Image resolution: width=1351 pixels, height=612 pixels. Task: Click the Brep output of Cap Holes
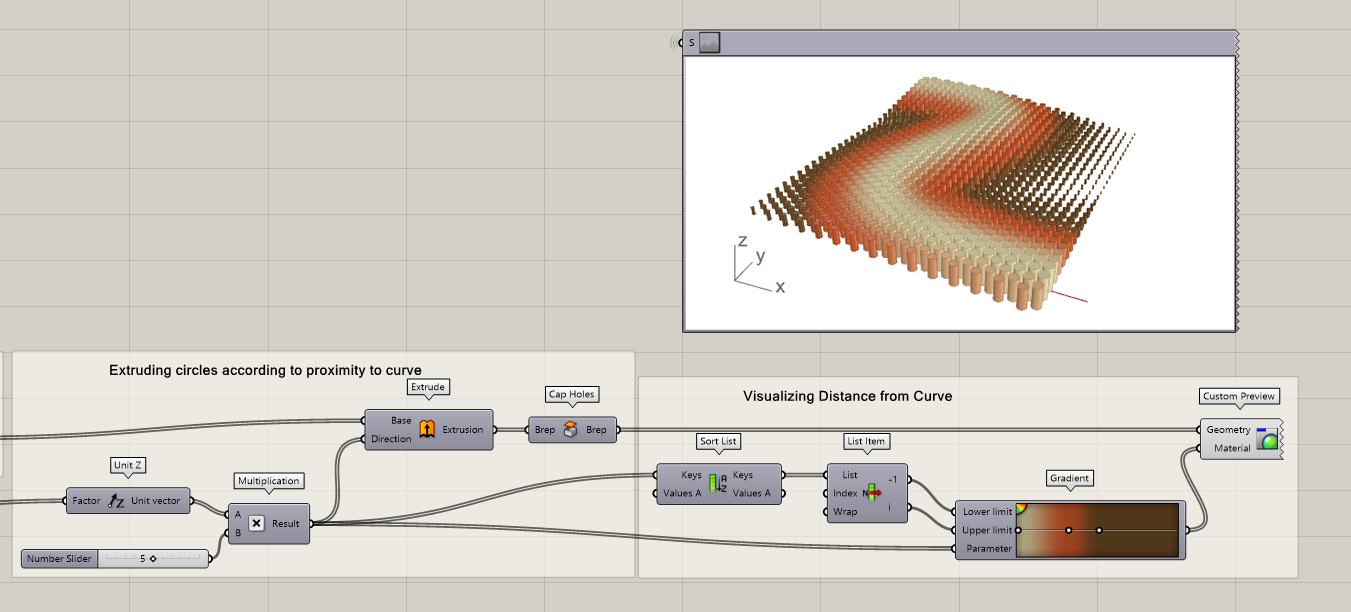coord(596,430)
